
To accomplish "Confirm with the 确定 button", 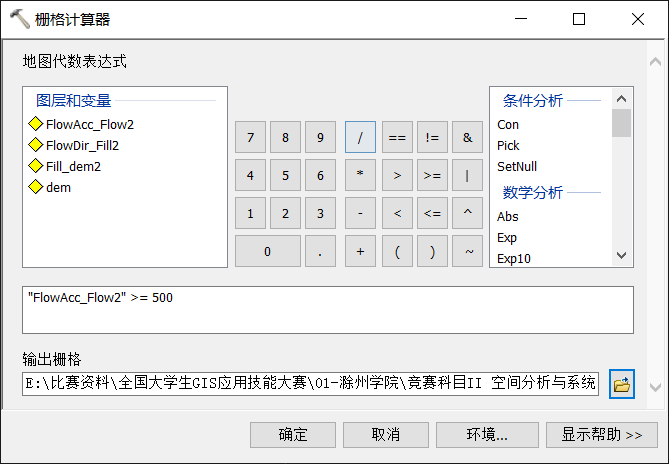I will click(293, 435).
